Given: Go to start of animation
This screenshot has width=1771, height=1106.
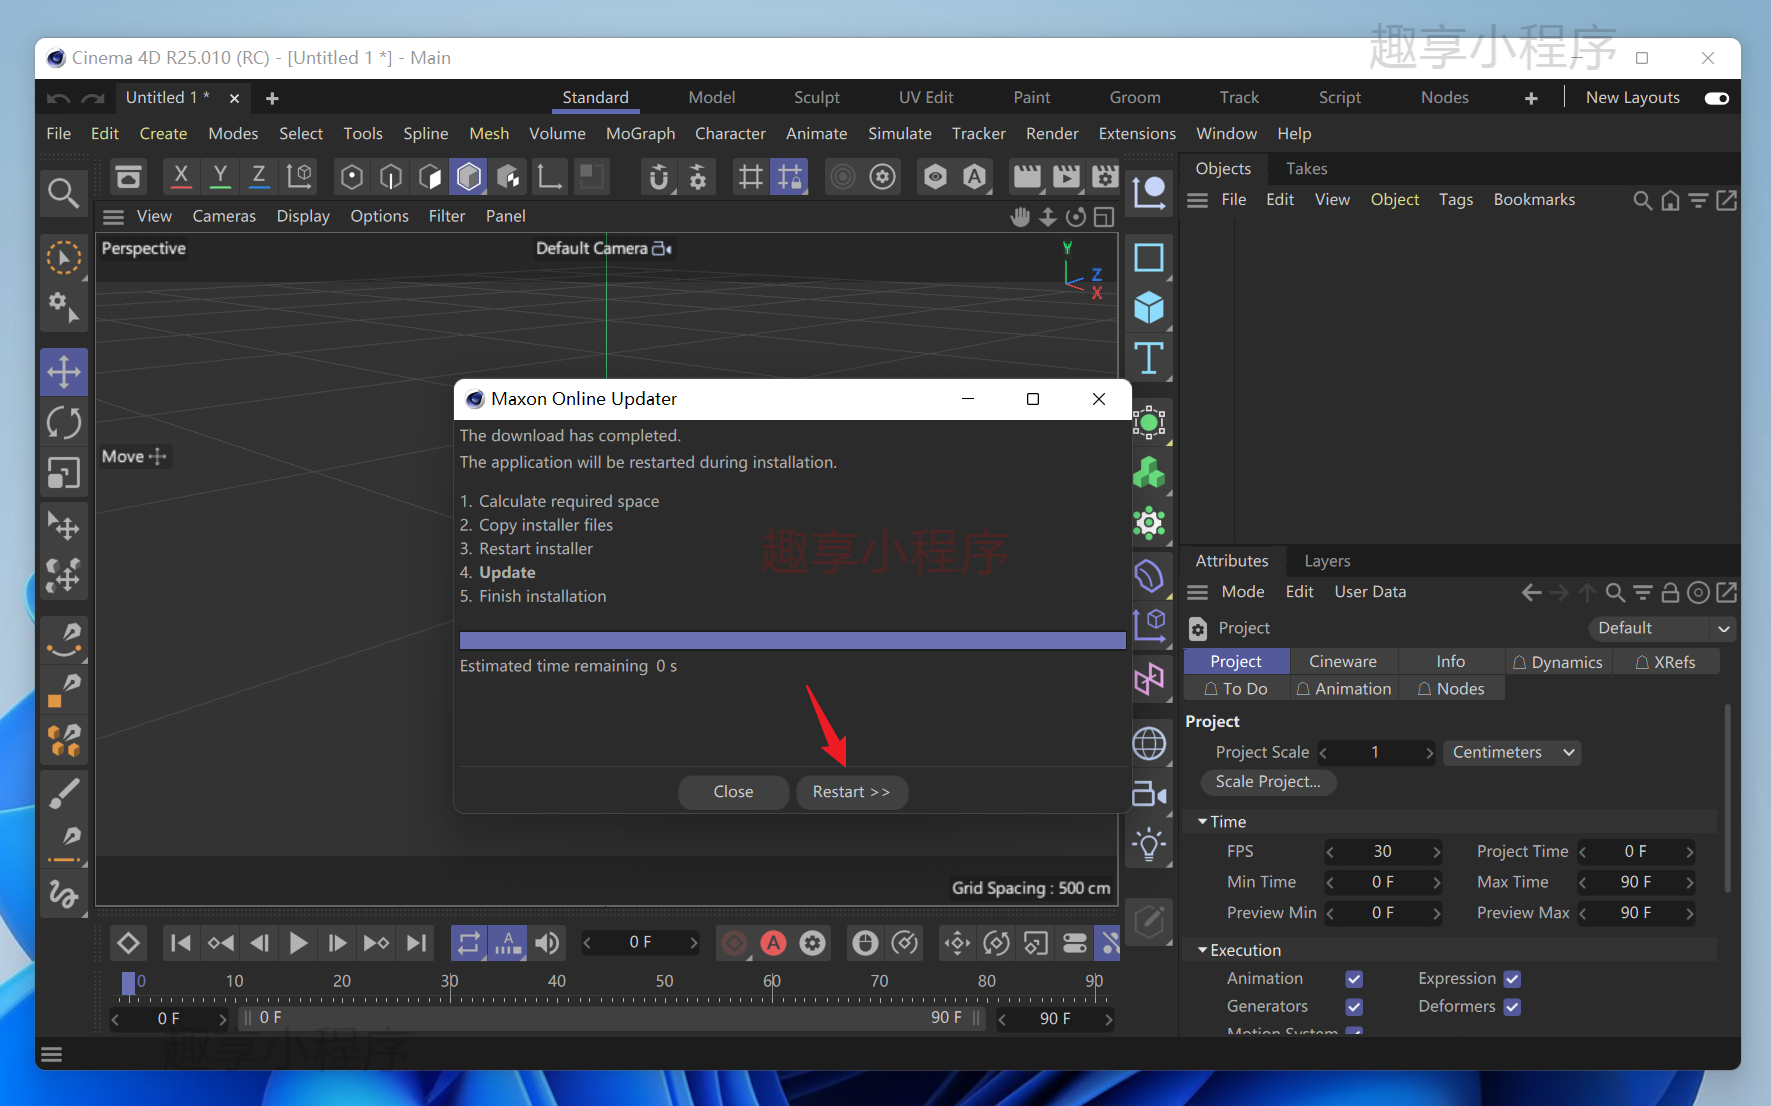Looking at the screenshot, I should 180,943.
